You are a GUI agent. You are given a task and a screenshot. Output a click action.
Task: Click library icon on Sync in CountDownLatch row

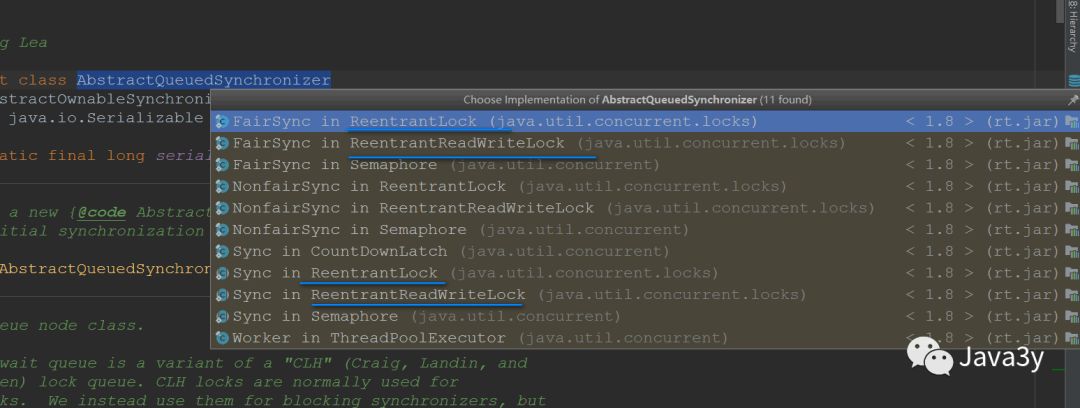click(x=1072, y=252)
